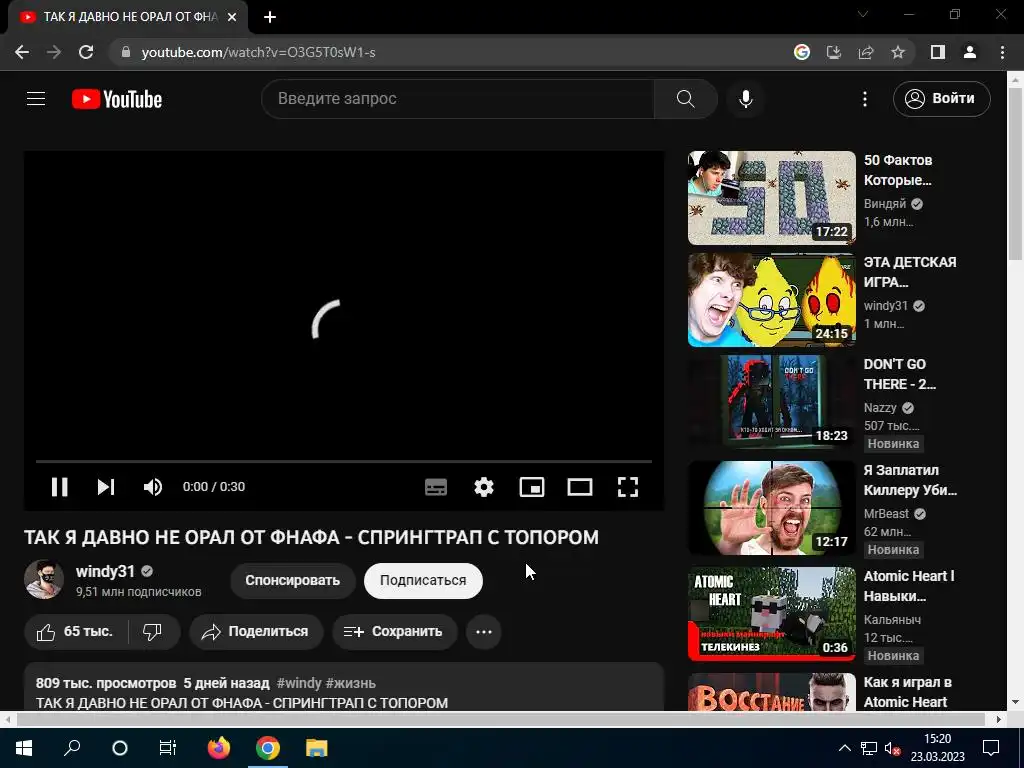Click the horizontal page scrollbar
The image size is (1024, 768).
[x=502, y=719]
